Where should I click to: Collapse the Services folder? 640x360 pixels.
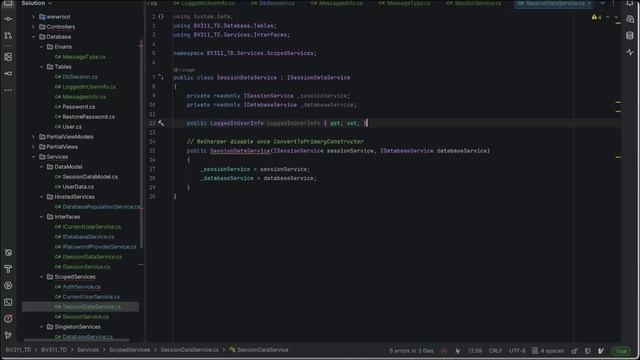pyautogui.click(x=33, y=157)
